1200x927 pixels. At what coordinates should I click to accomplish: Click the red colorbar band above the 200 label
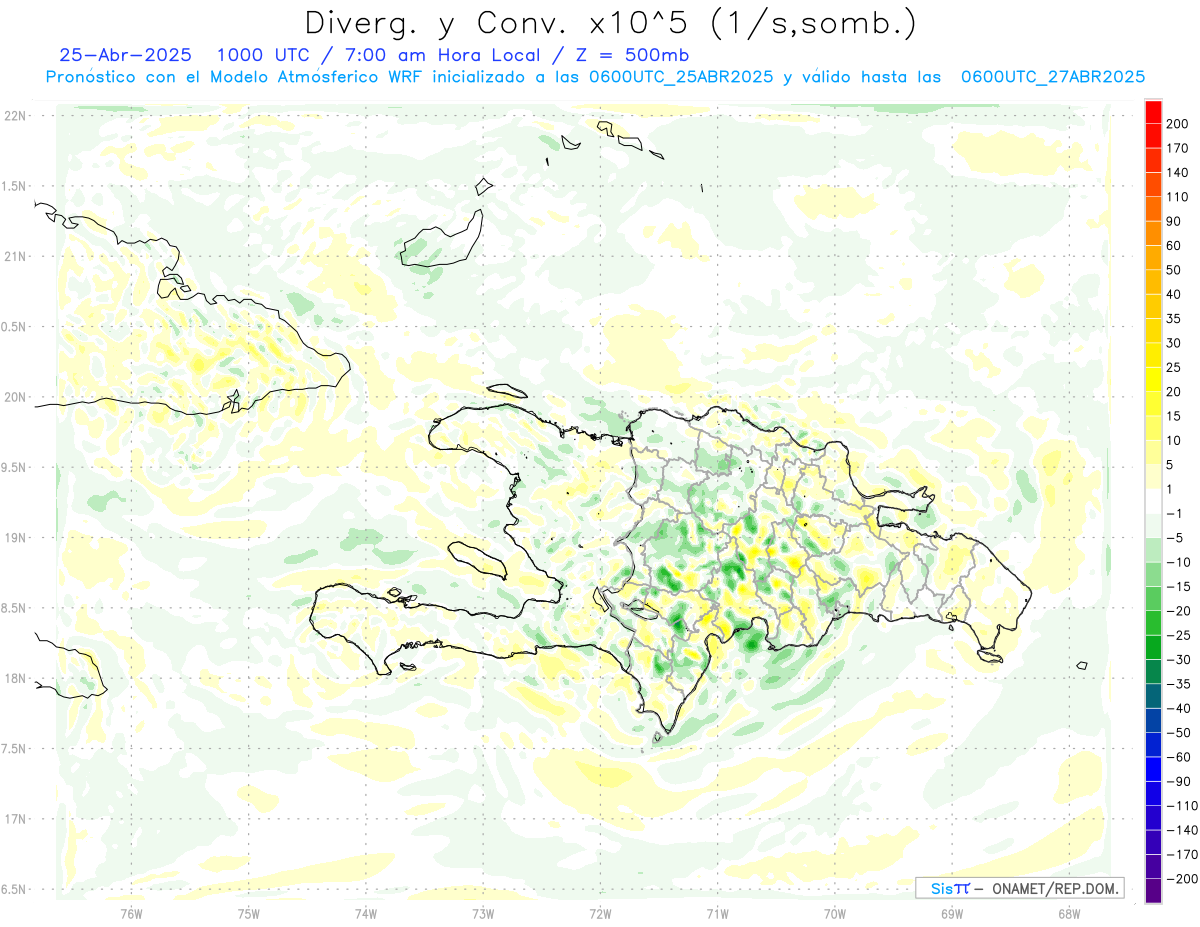[x=1154, y=111]
